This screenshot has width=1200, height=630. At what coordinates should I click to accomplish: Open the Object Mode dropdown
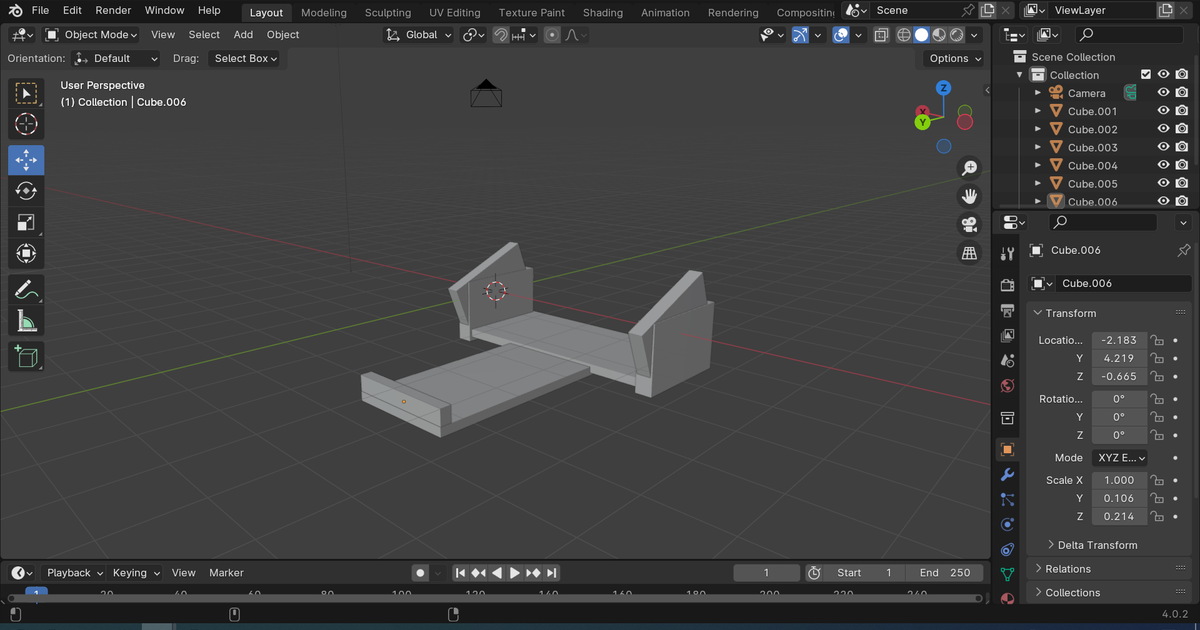point(91,34)
